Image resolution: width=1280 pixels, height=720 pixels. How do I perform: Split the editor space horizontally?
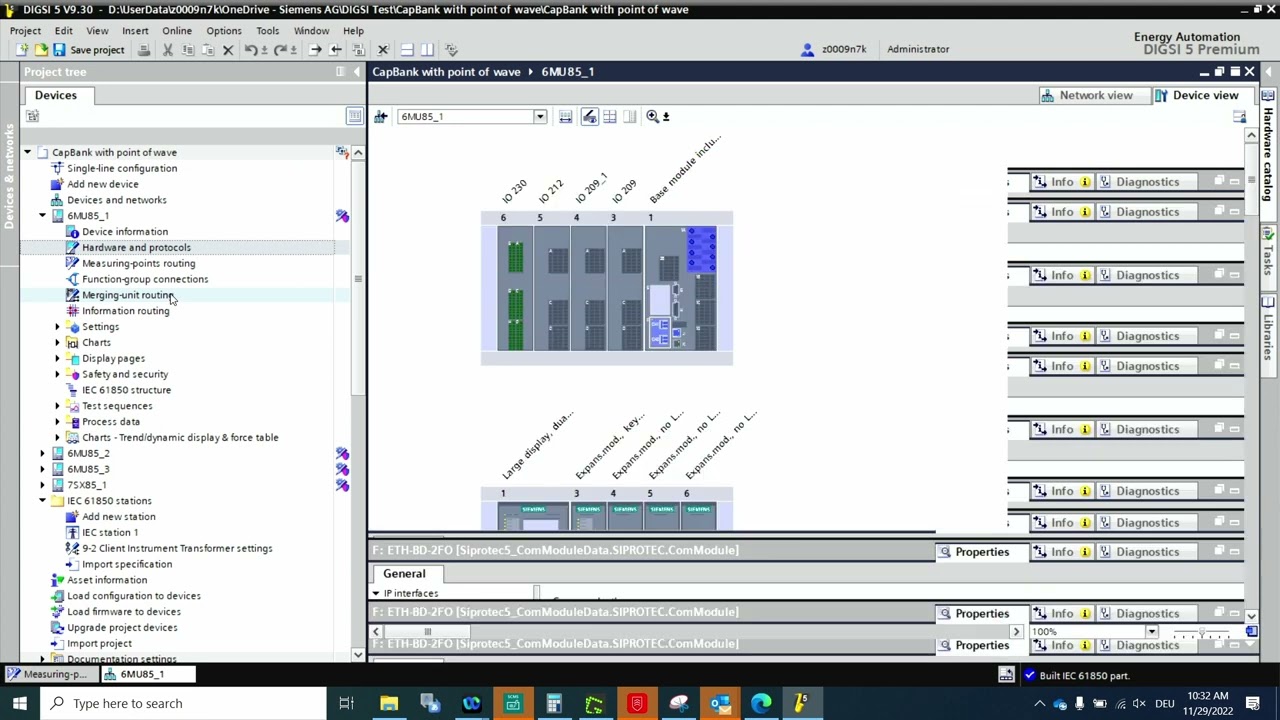coord(407,49)
